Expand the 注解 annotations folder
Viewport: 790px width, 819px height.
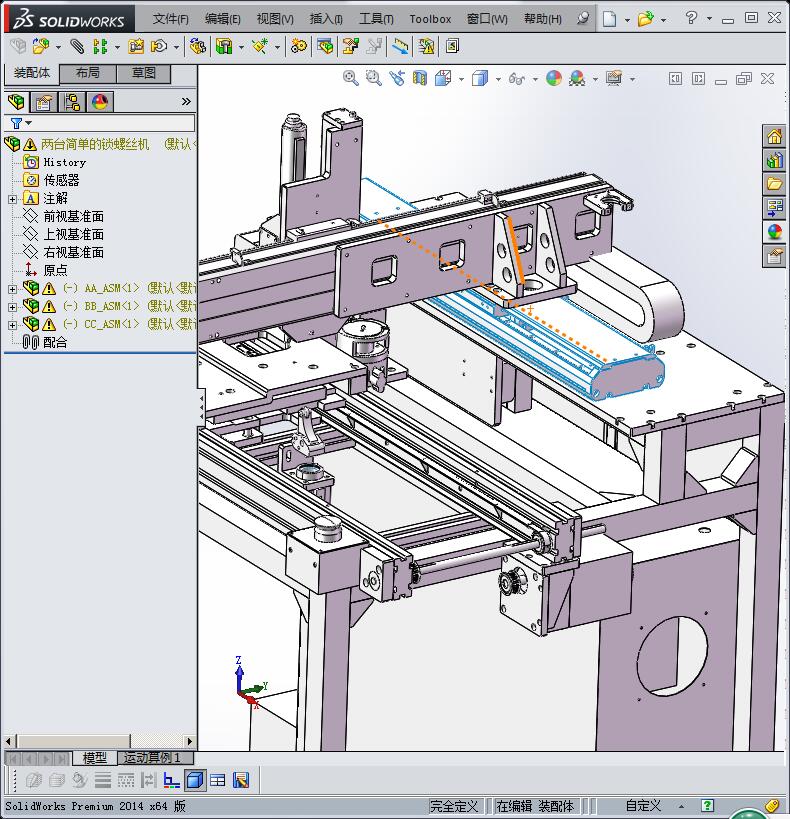coord(12,199)
